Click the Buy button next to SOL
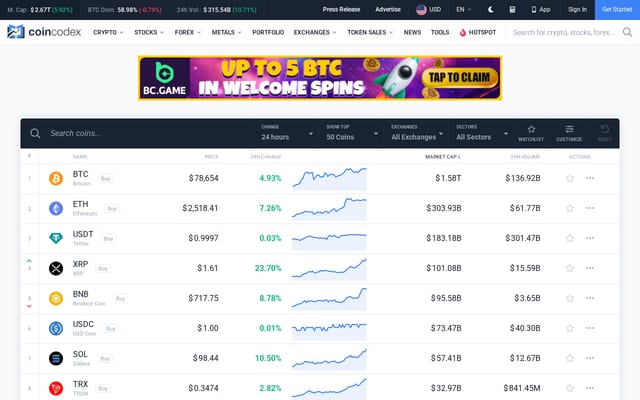 (x=105, y=358)
